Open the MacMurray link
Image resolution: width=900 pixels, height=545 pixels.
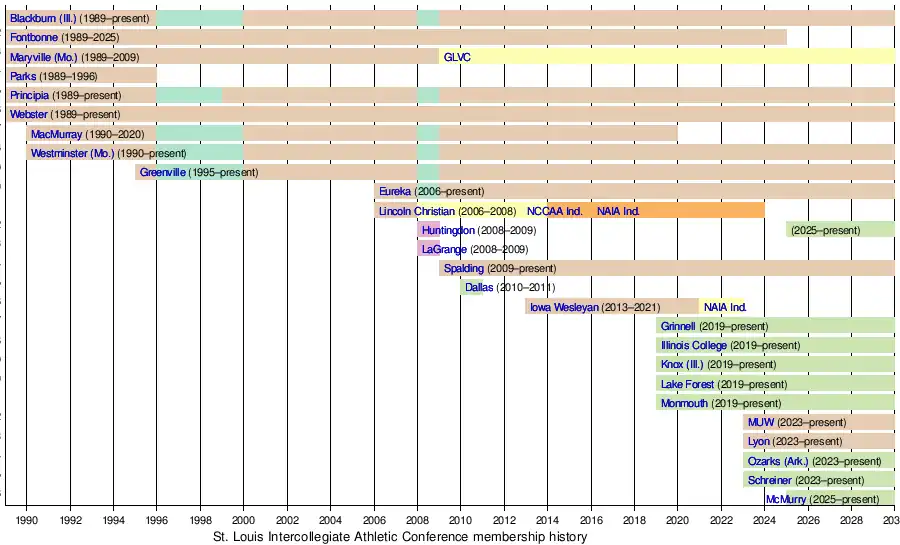57,134
